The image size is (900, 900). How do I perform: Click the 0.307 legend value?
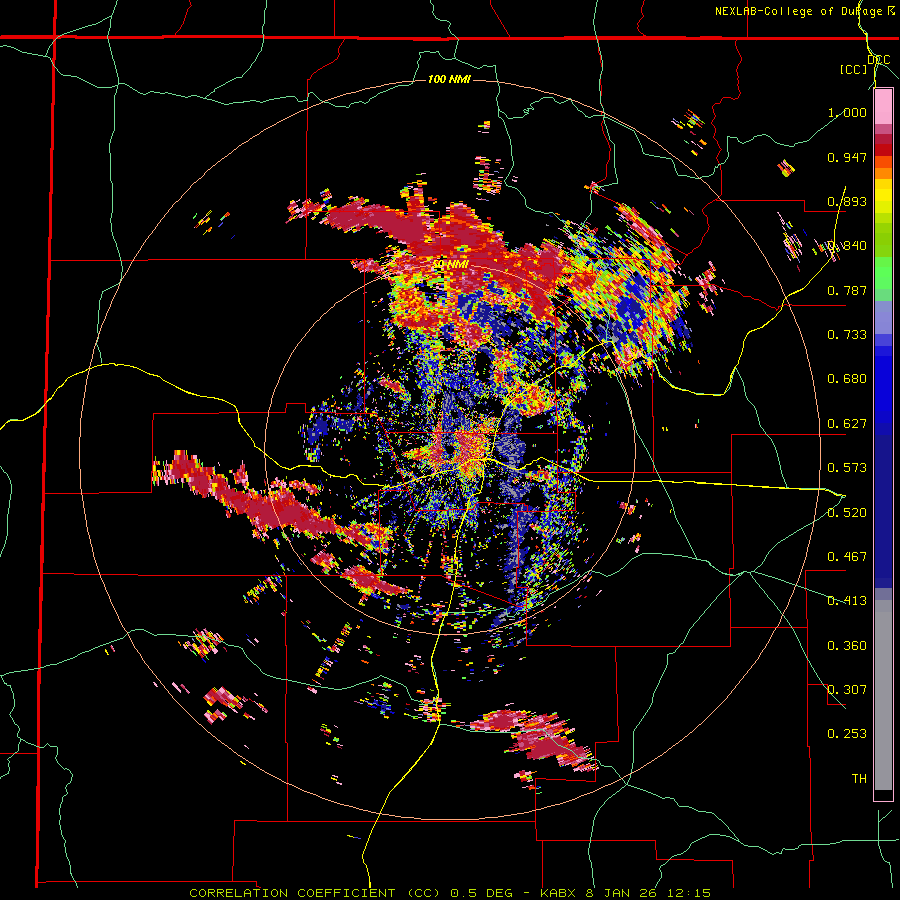coord(847,690)
